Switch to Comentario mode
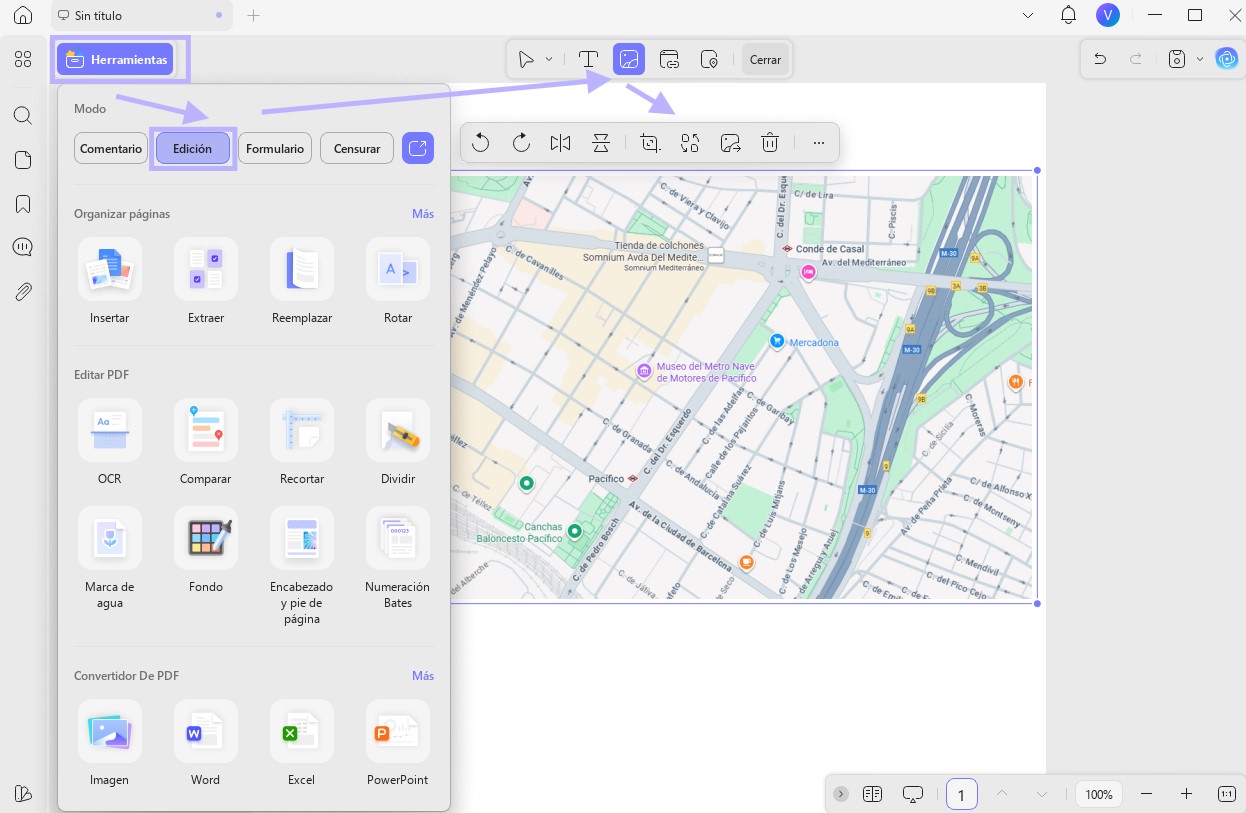 111,148
